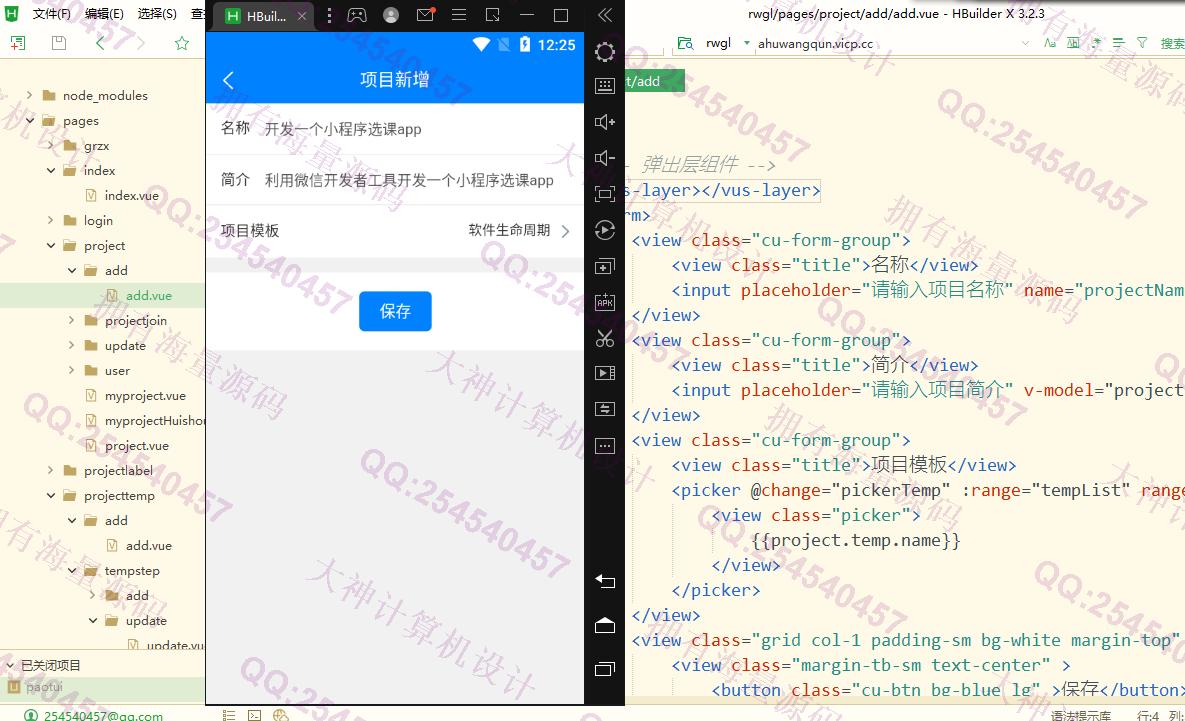This screenshot has width=1185, height=721.
Task: Open the emulator settings gear icon
Action: (605, 52)
